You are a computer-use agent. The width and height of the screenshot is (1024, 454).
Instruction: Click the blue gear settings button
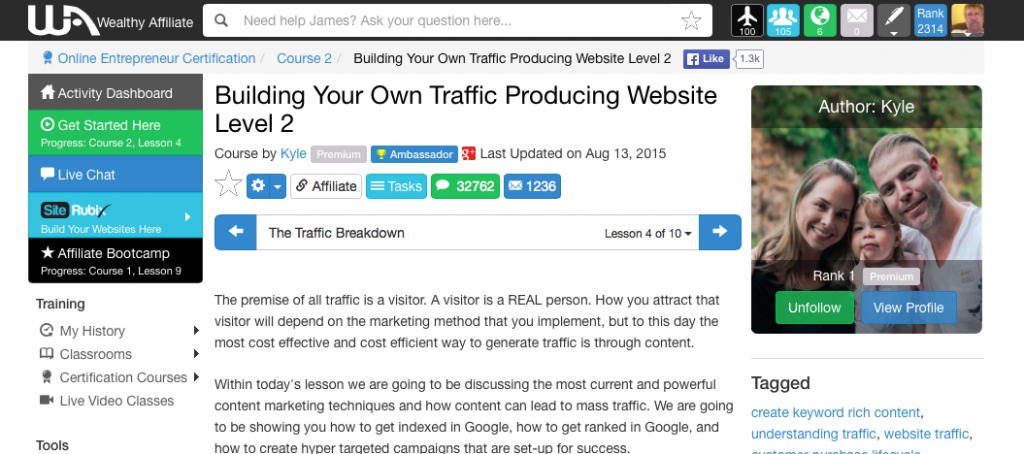(258, 186)
